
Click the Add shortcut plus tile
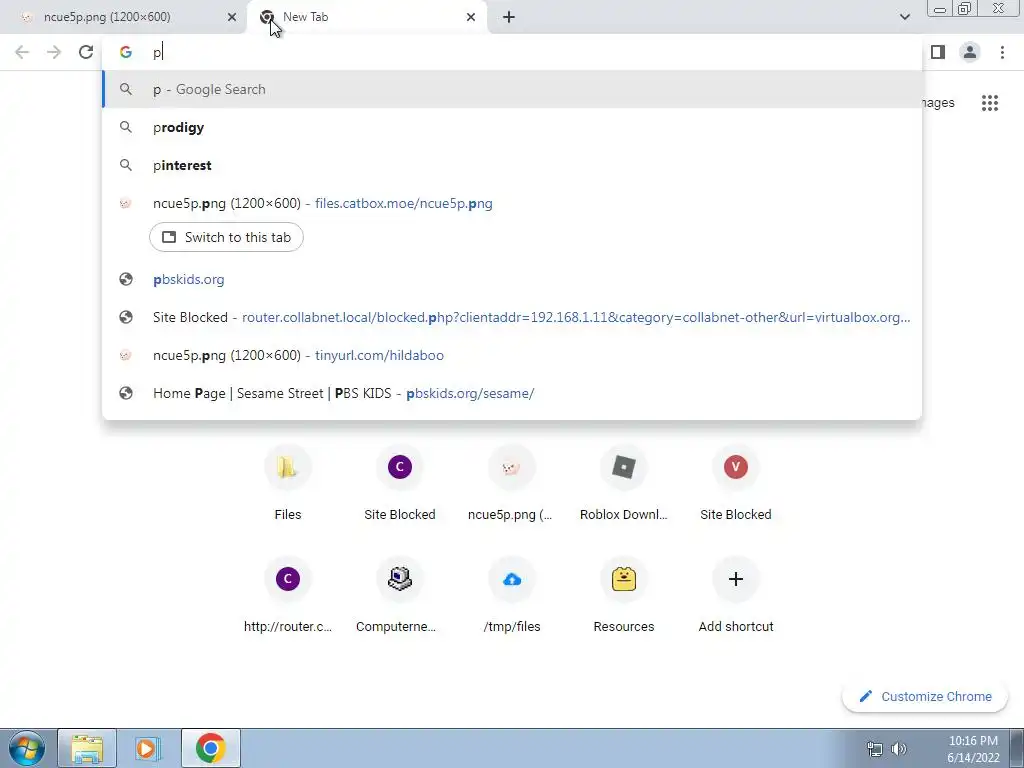tap(735, 596)
